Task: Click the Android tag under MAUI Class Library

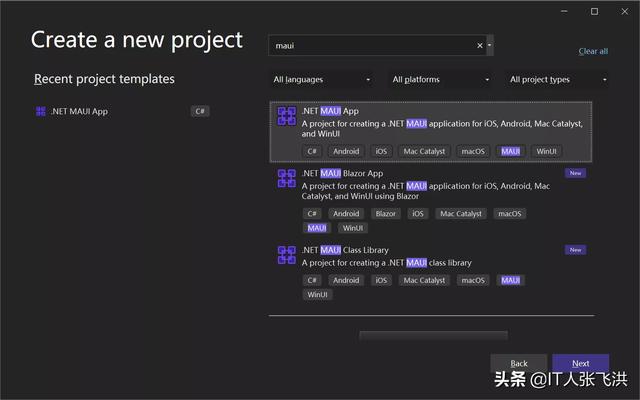Action: point(346,280)
